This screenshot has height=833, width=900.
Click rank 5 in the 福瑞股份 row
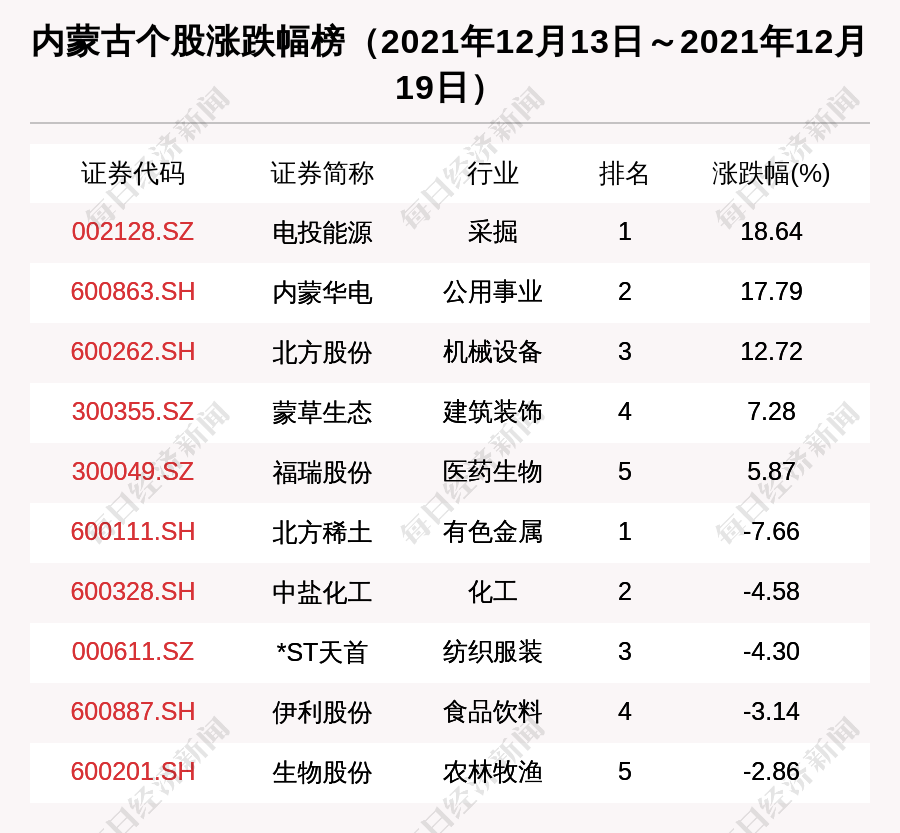(x=624, y=472)
